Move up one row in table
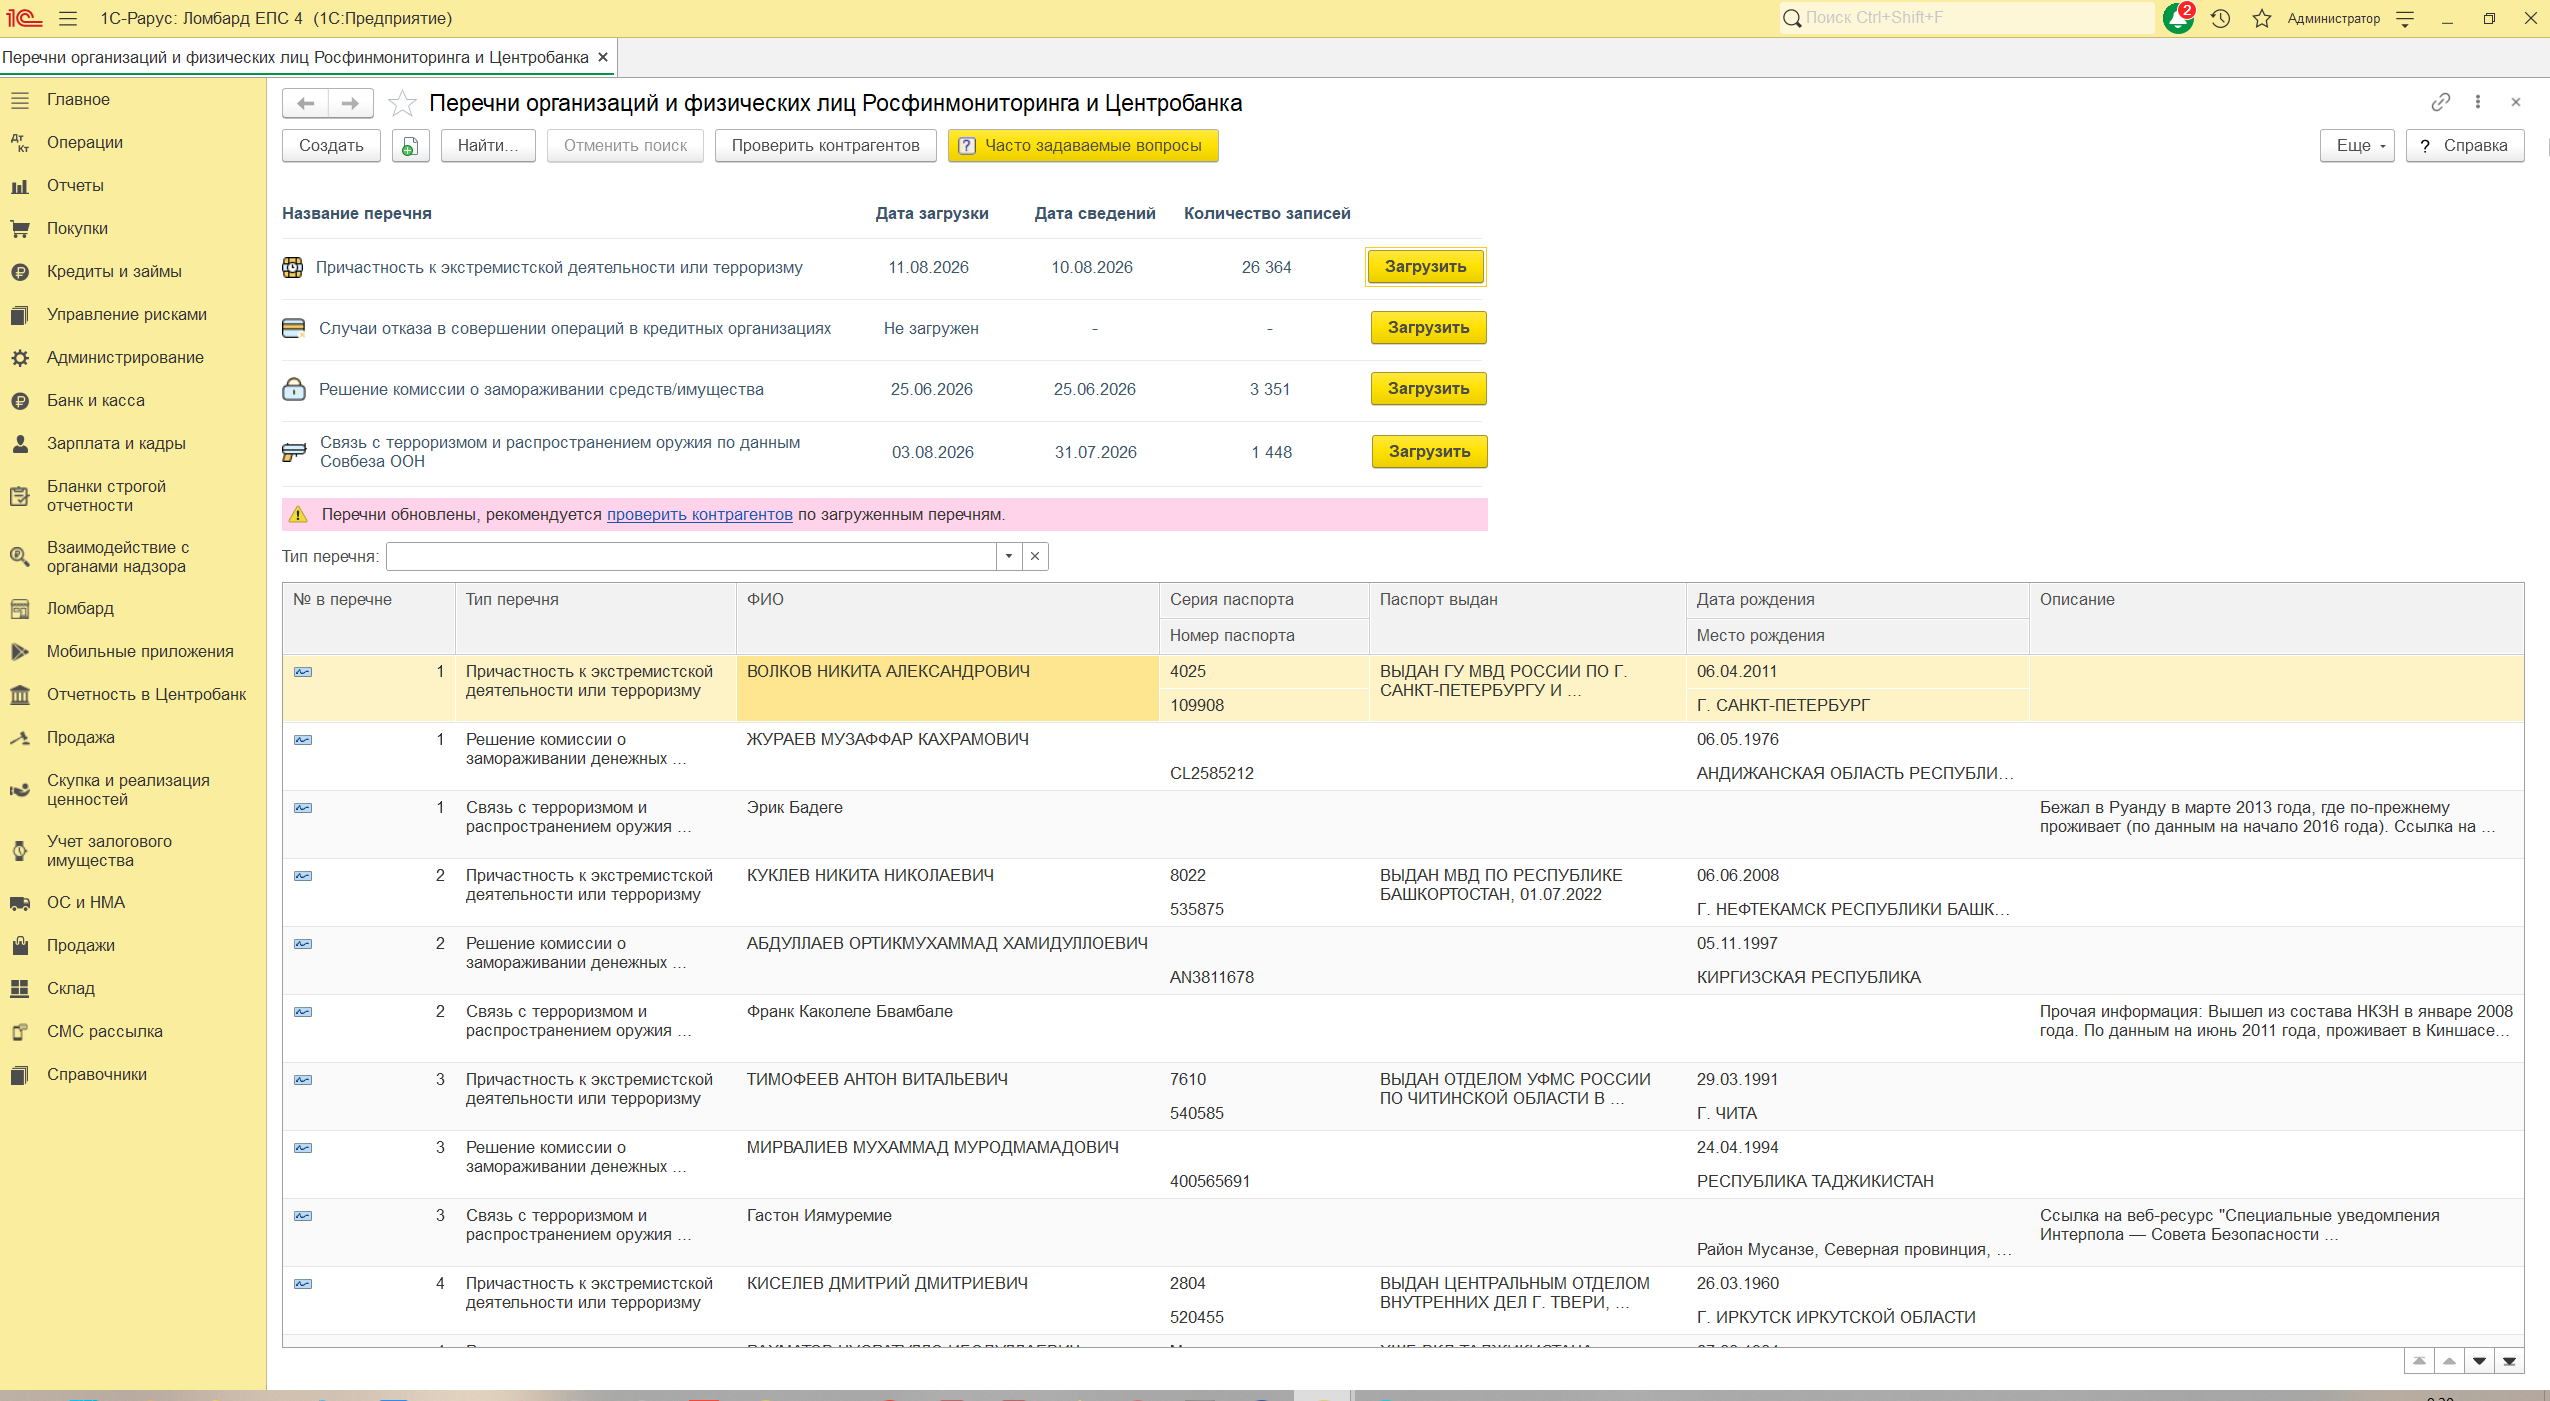This screenshot has width=2550, height=1401. 2449,1361
